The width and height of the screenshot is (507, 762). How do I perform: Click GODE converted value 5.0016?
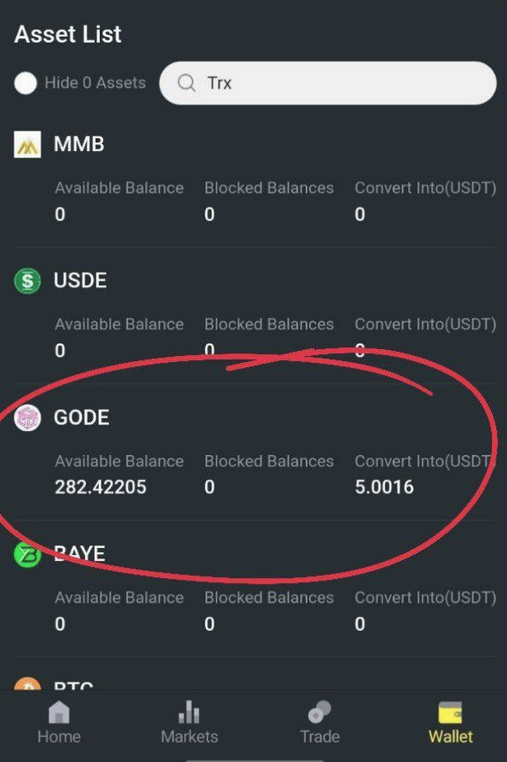pyautogui.click(x=384, y=487)
